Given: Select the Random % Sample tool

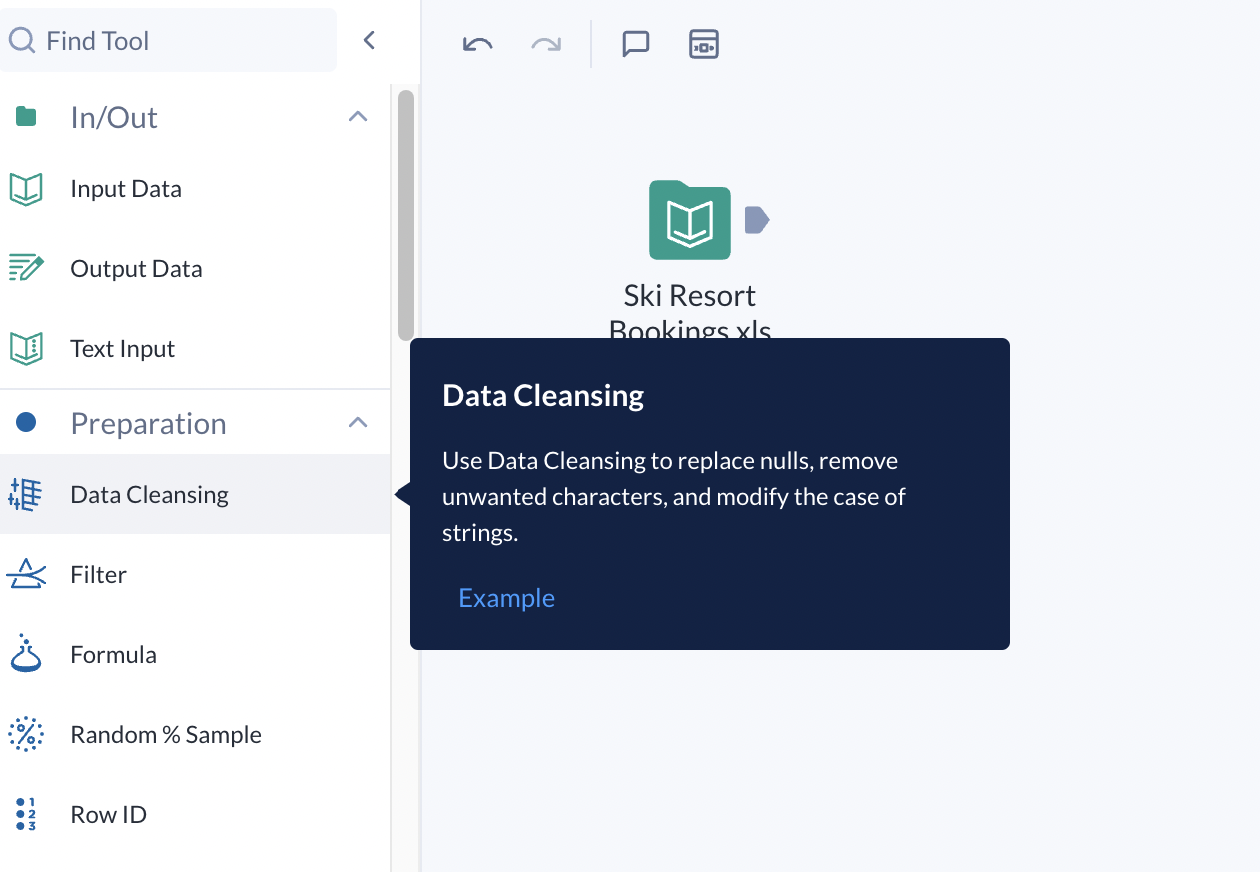Looking at the screenshot, I should 165,734.
